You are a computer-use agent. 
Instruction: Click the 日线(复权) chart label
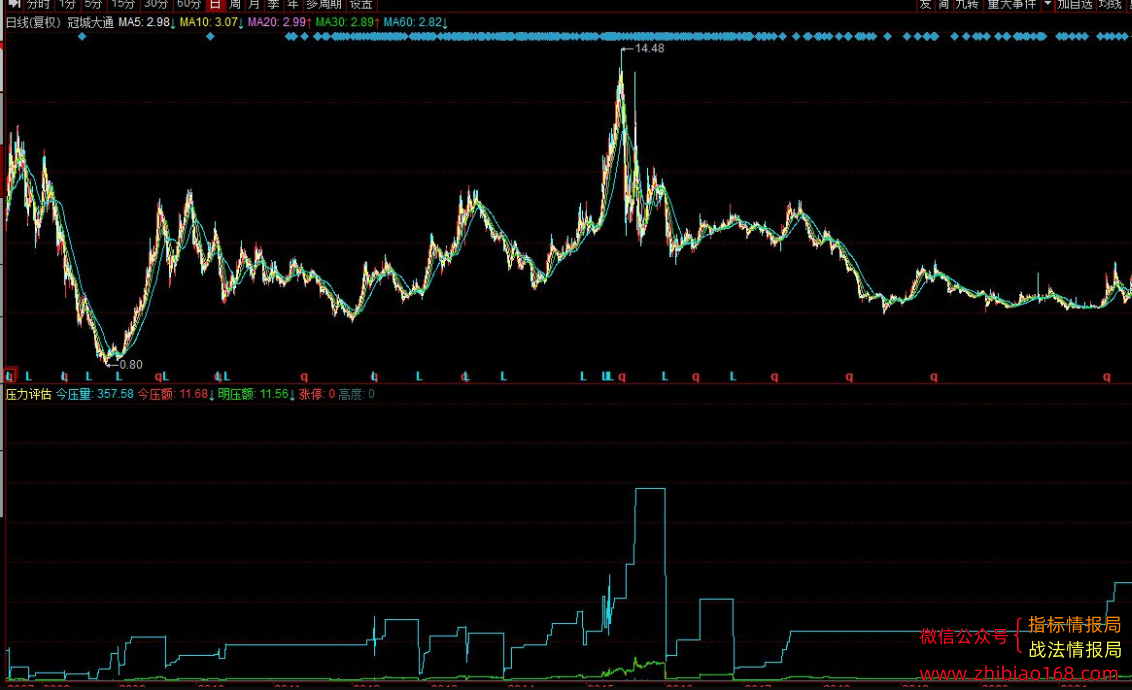33,22
